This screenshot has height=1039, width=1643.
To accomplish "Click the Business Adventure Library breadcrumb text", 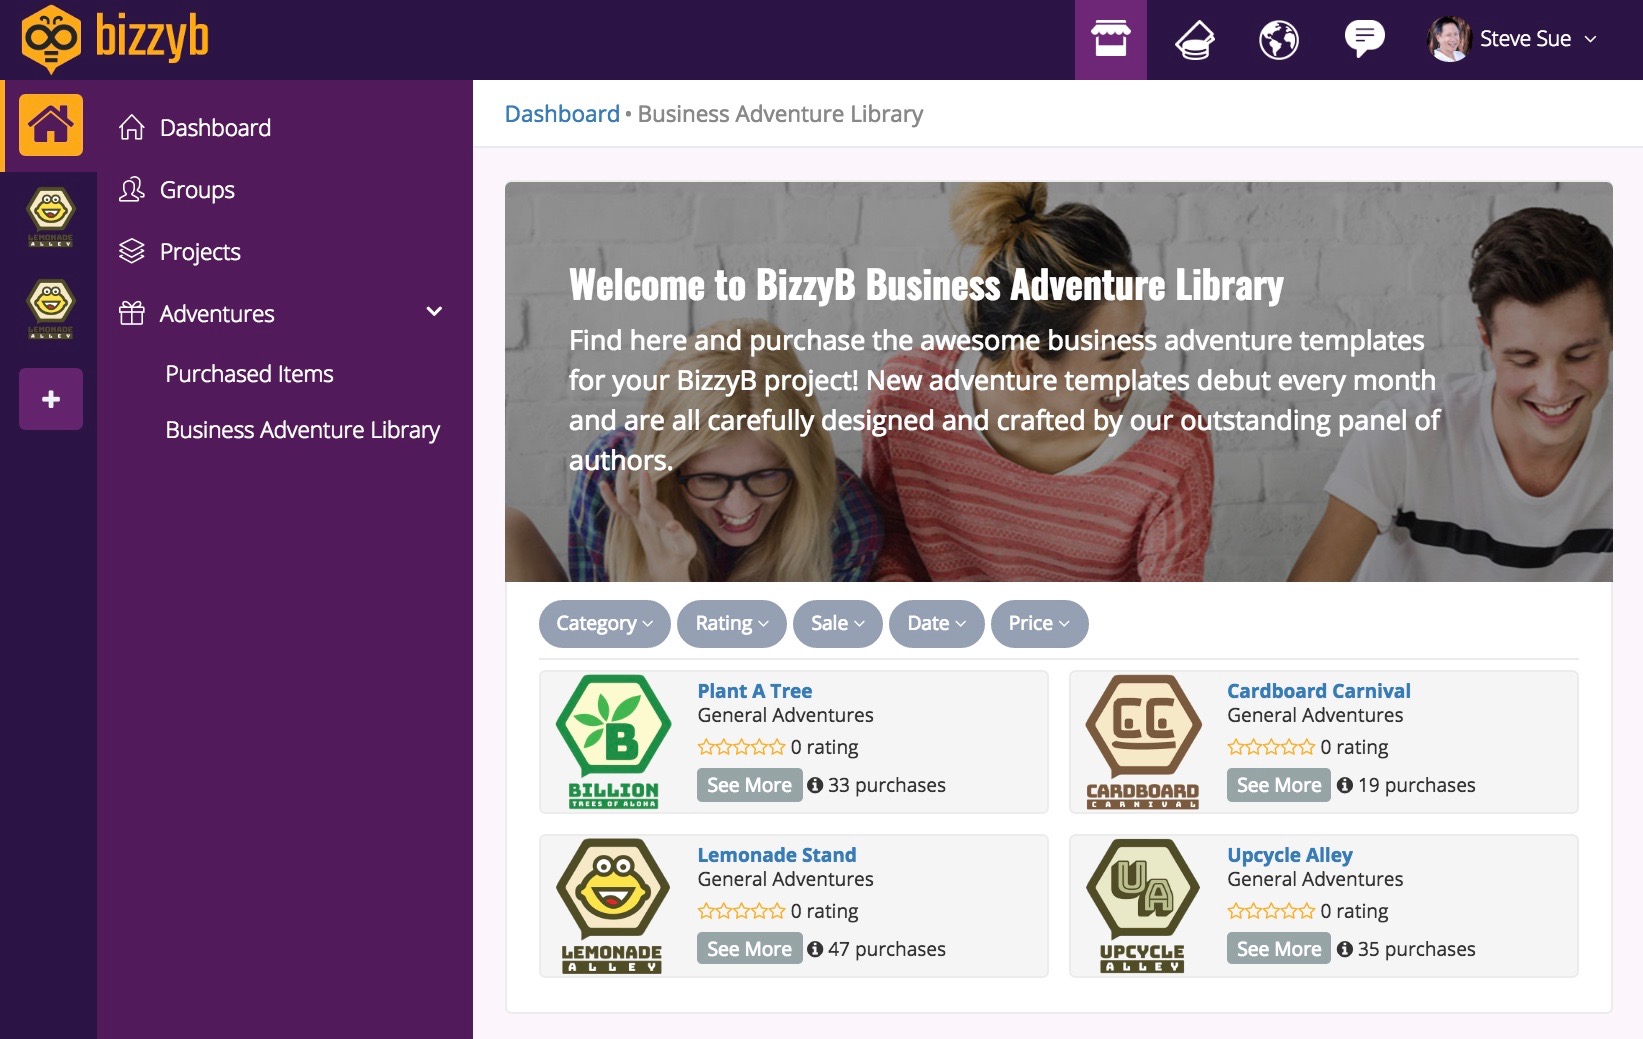I will tap(780, 114).
